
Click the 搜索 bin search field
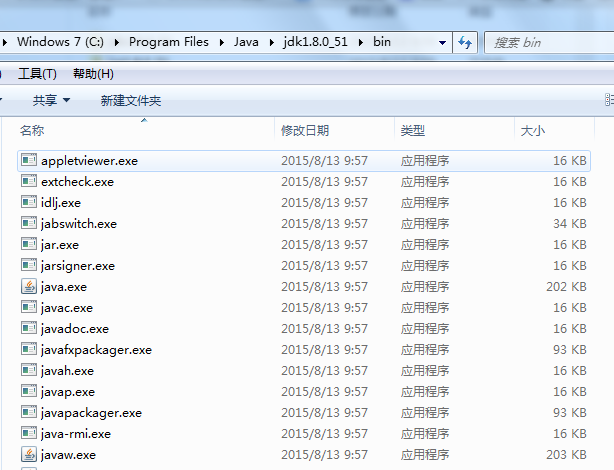coord(549,42)
